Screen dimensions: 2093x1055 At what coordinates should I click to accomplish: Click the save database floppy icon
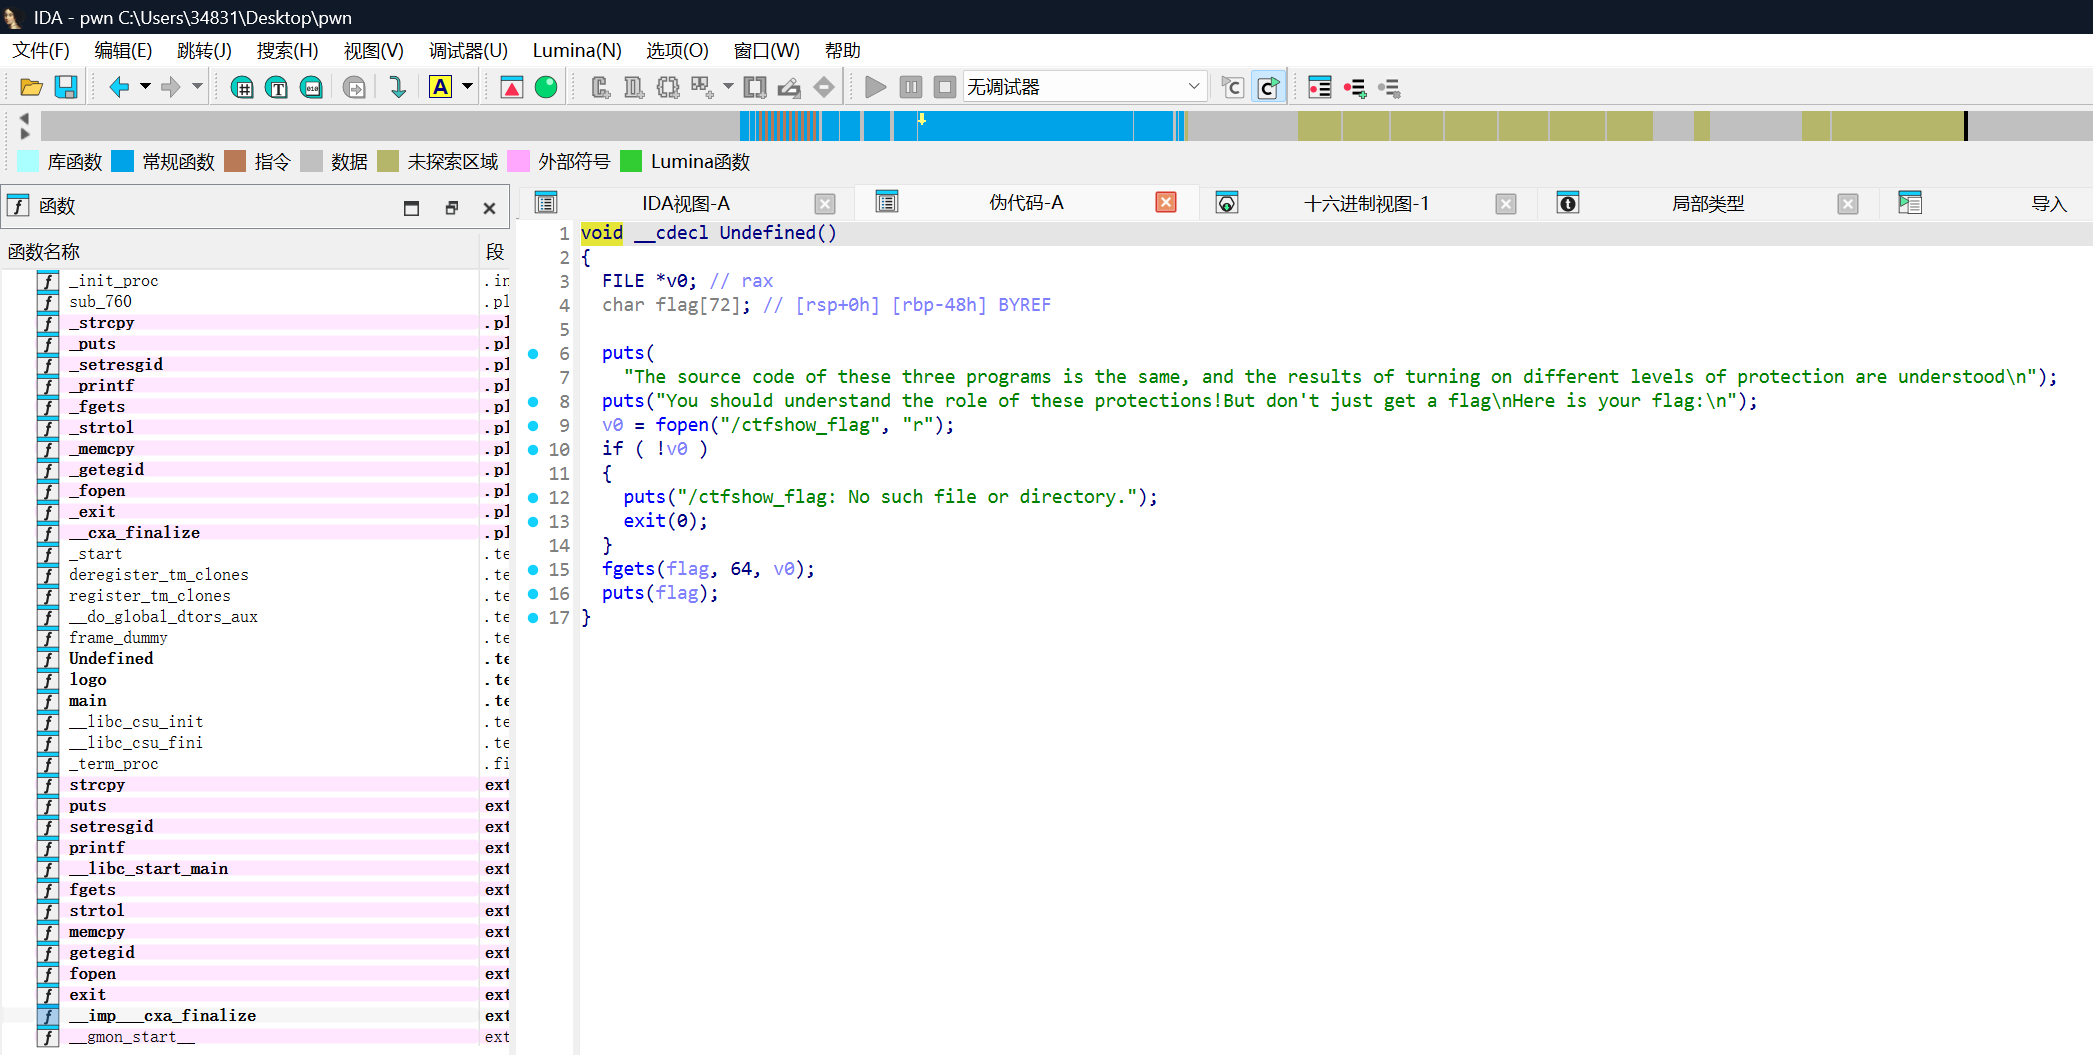click(66, 87)
